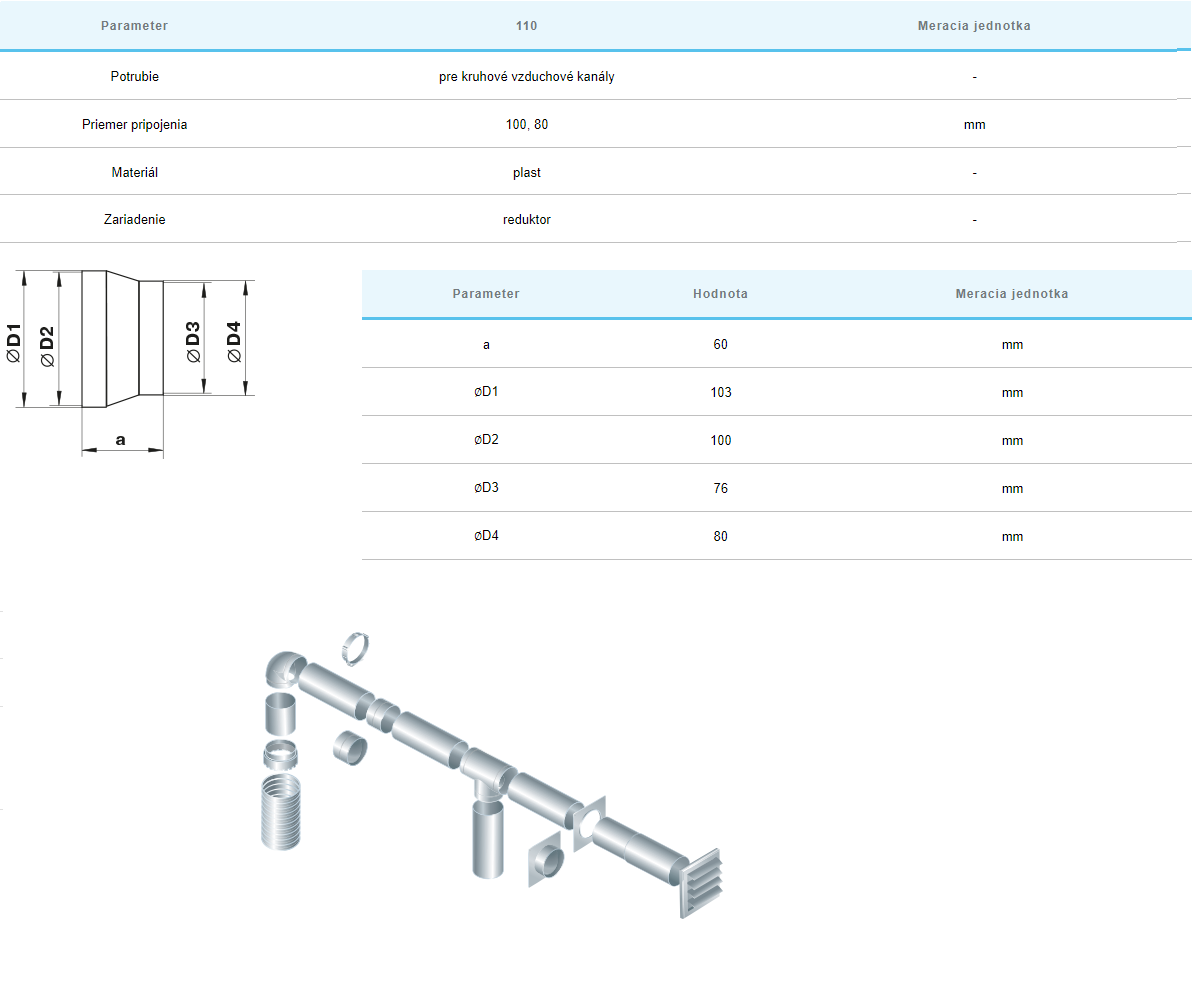The image size is (1192, 1008).
Task: Click the 'Priemer pripojenia' row label
Action: click(134, 125)
